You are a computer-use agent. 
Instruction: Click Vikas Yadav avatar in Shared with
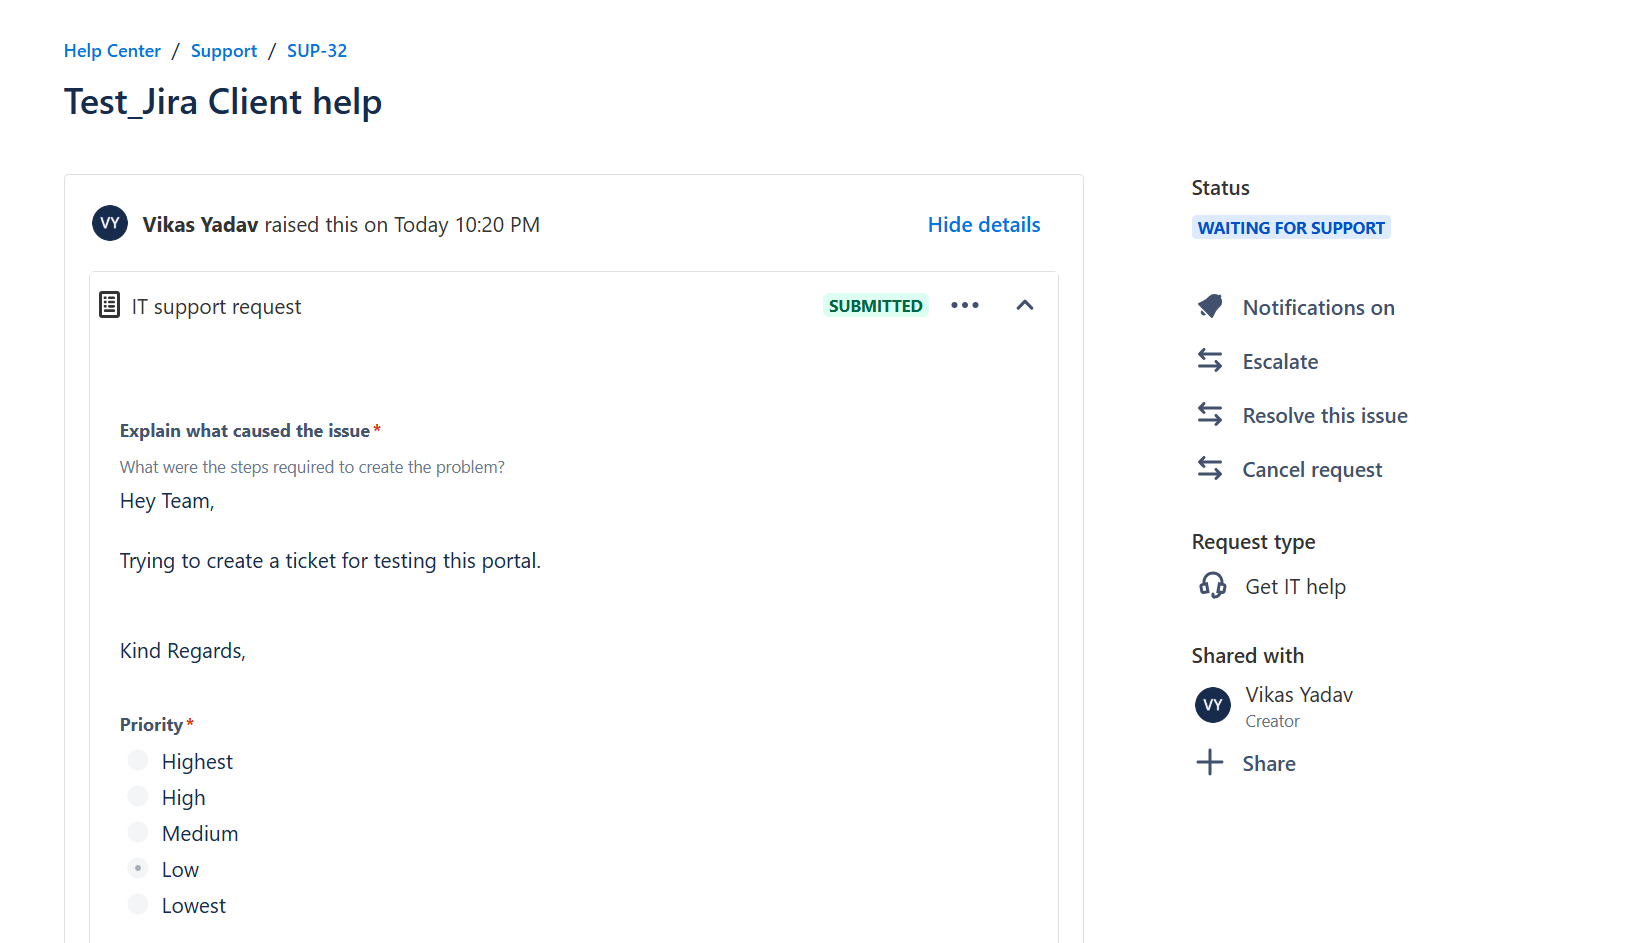pyautogui.click(x=1212, y=705)
